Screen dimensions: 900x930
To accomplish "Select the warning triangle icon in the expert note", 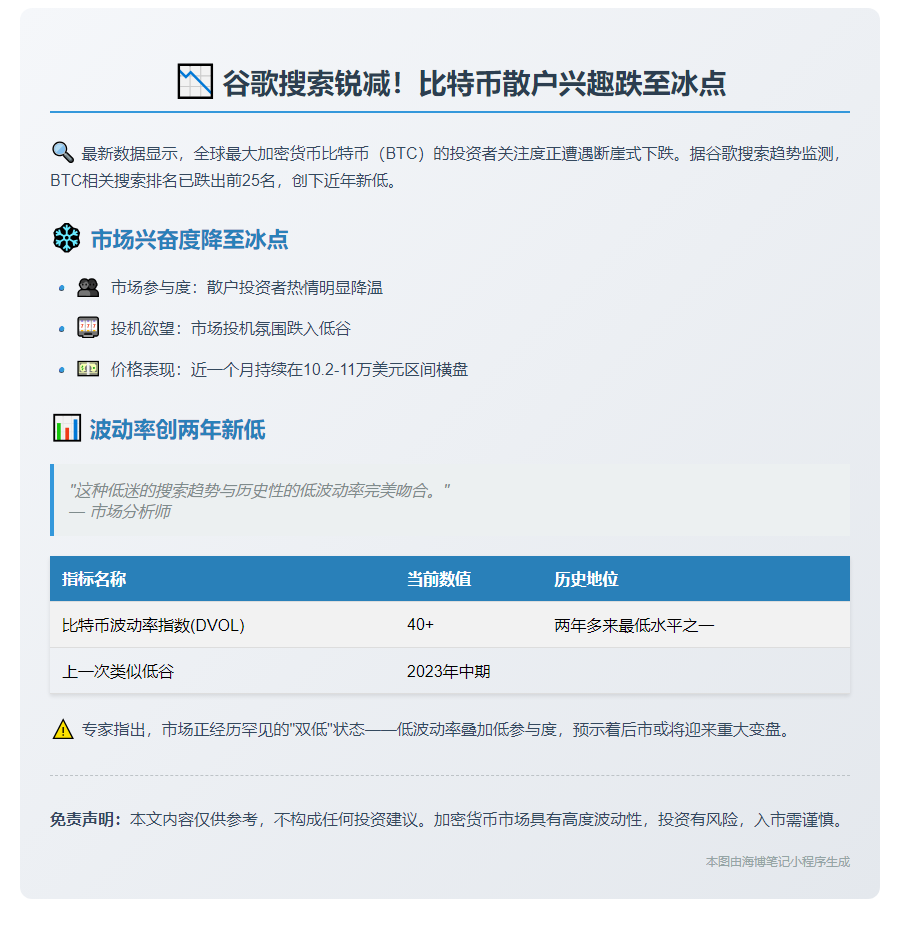I will coord(62,731).
